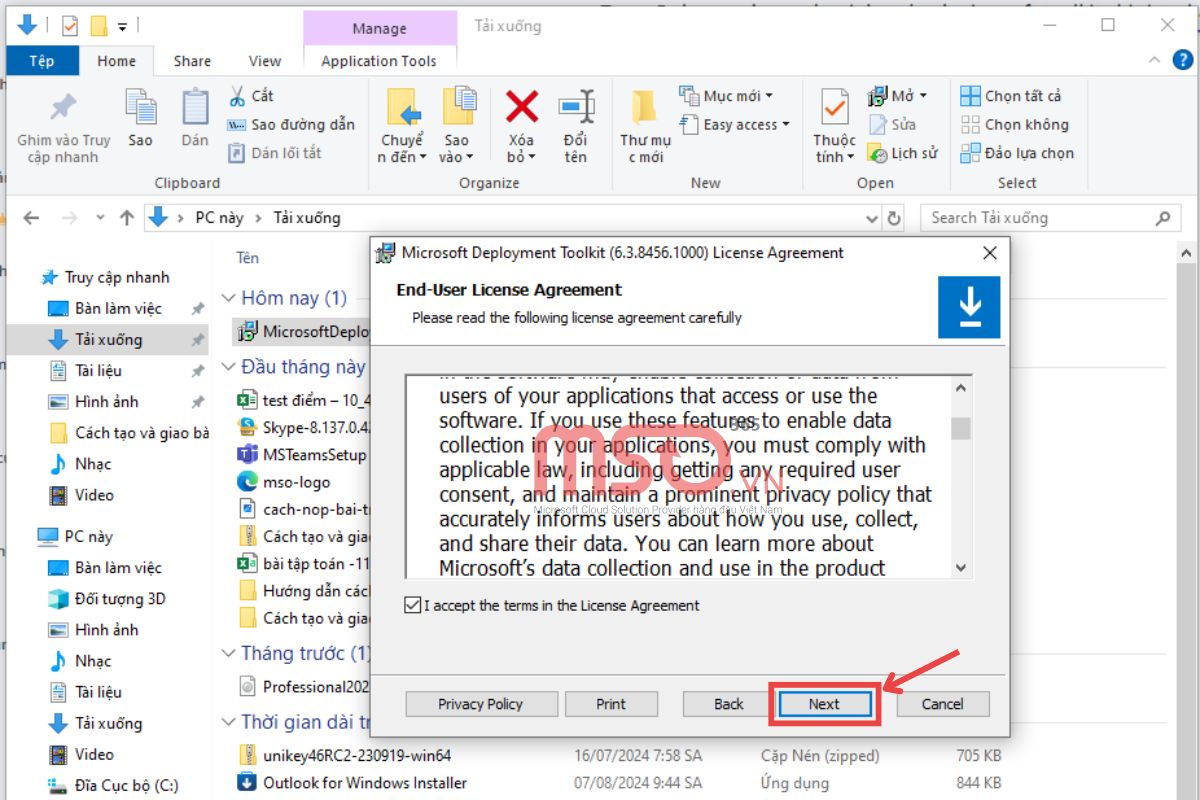The width and height of the screenshot is (1200, 800).
Task: Switch to the Share ribbon tab
Action: (x=192, y=61)
